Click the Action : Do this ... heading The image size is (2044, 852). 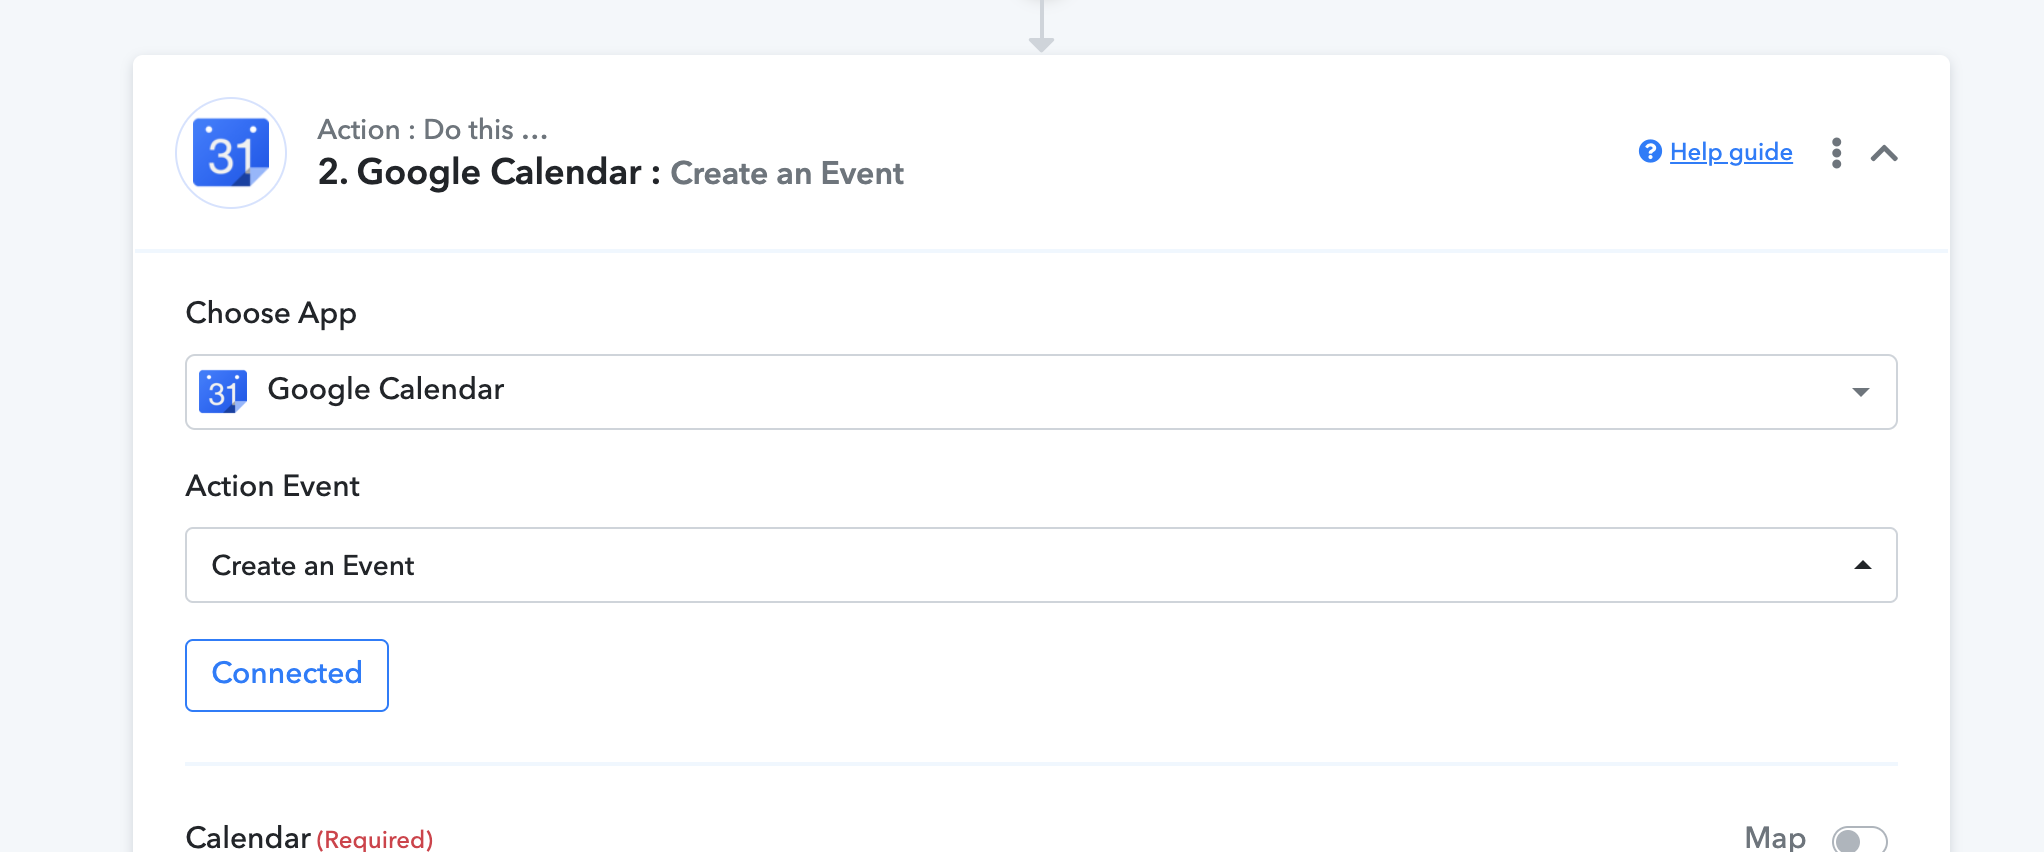click(x=433, y=129)
